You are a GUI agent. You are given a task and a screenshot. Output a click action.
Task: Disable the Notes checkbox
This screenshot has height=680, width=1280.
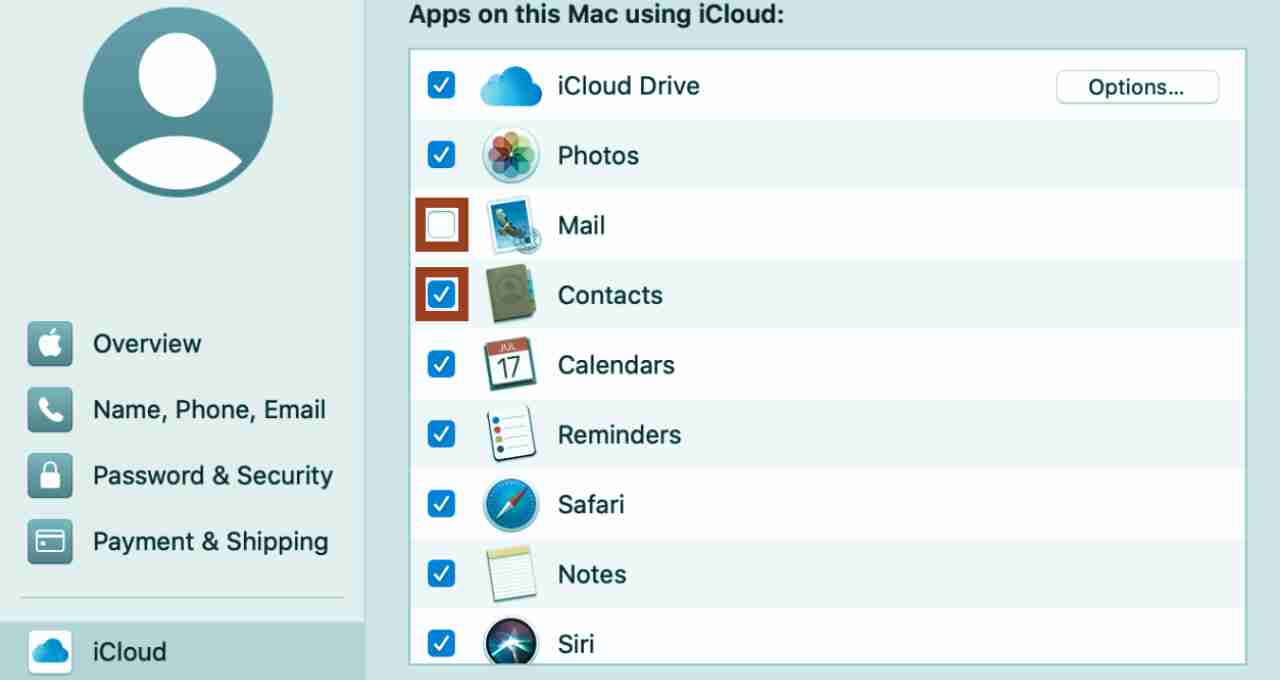tap(441, 573)
